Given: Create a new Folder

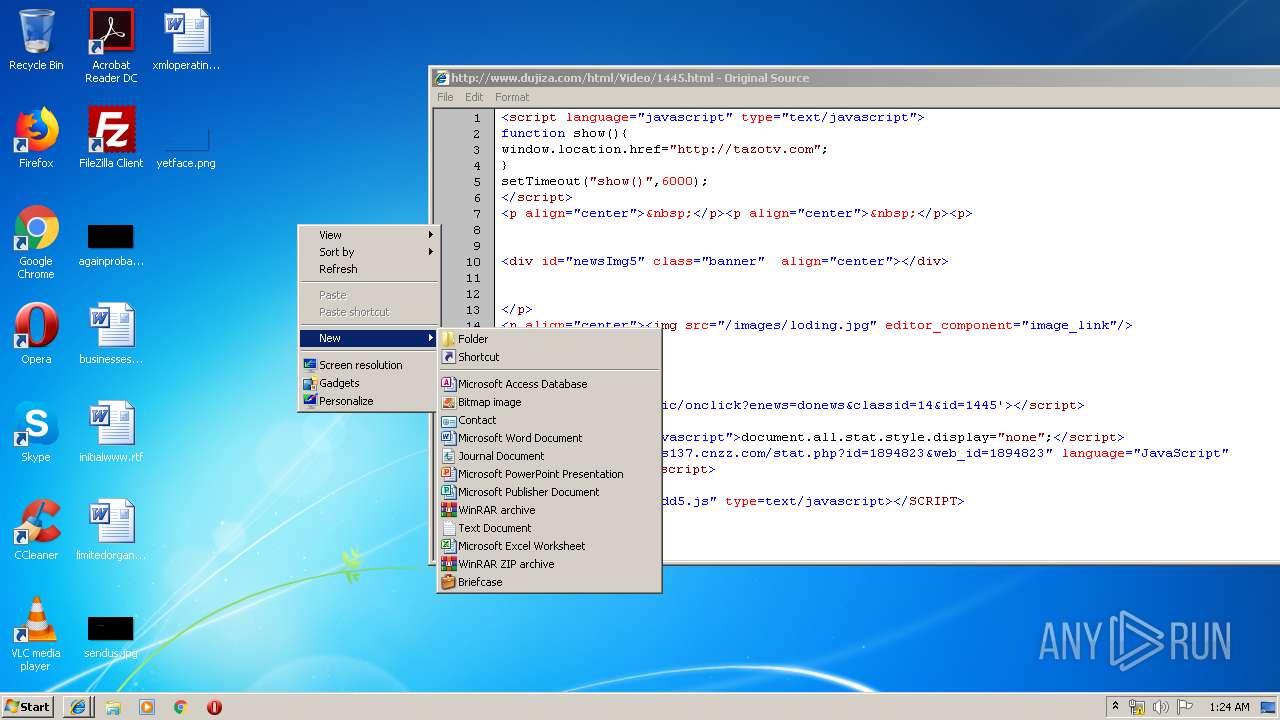Looking at the screenshot, I should (x=549, y=339).
